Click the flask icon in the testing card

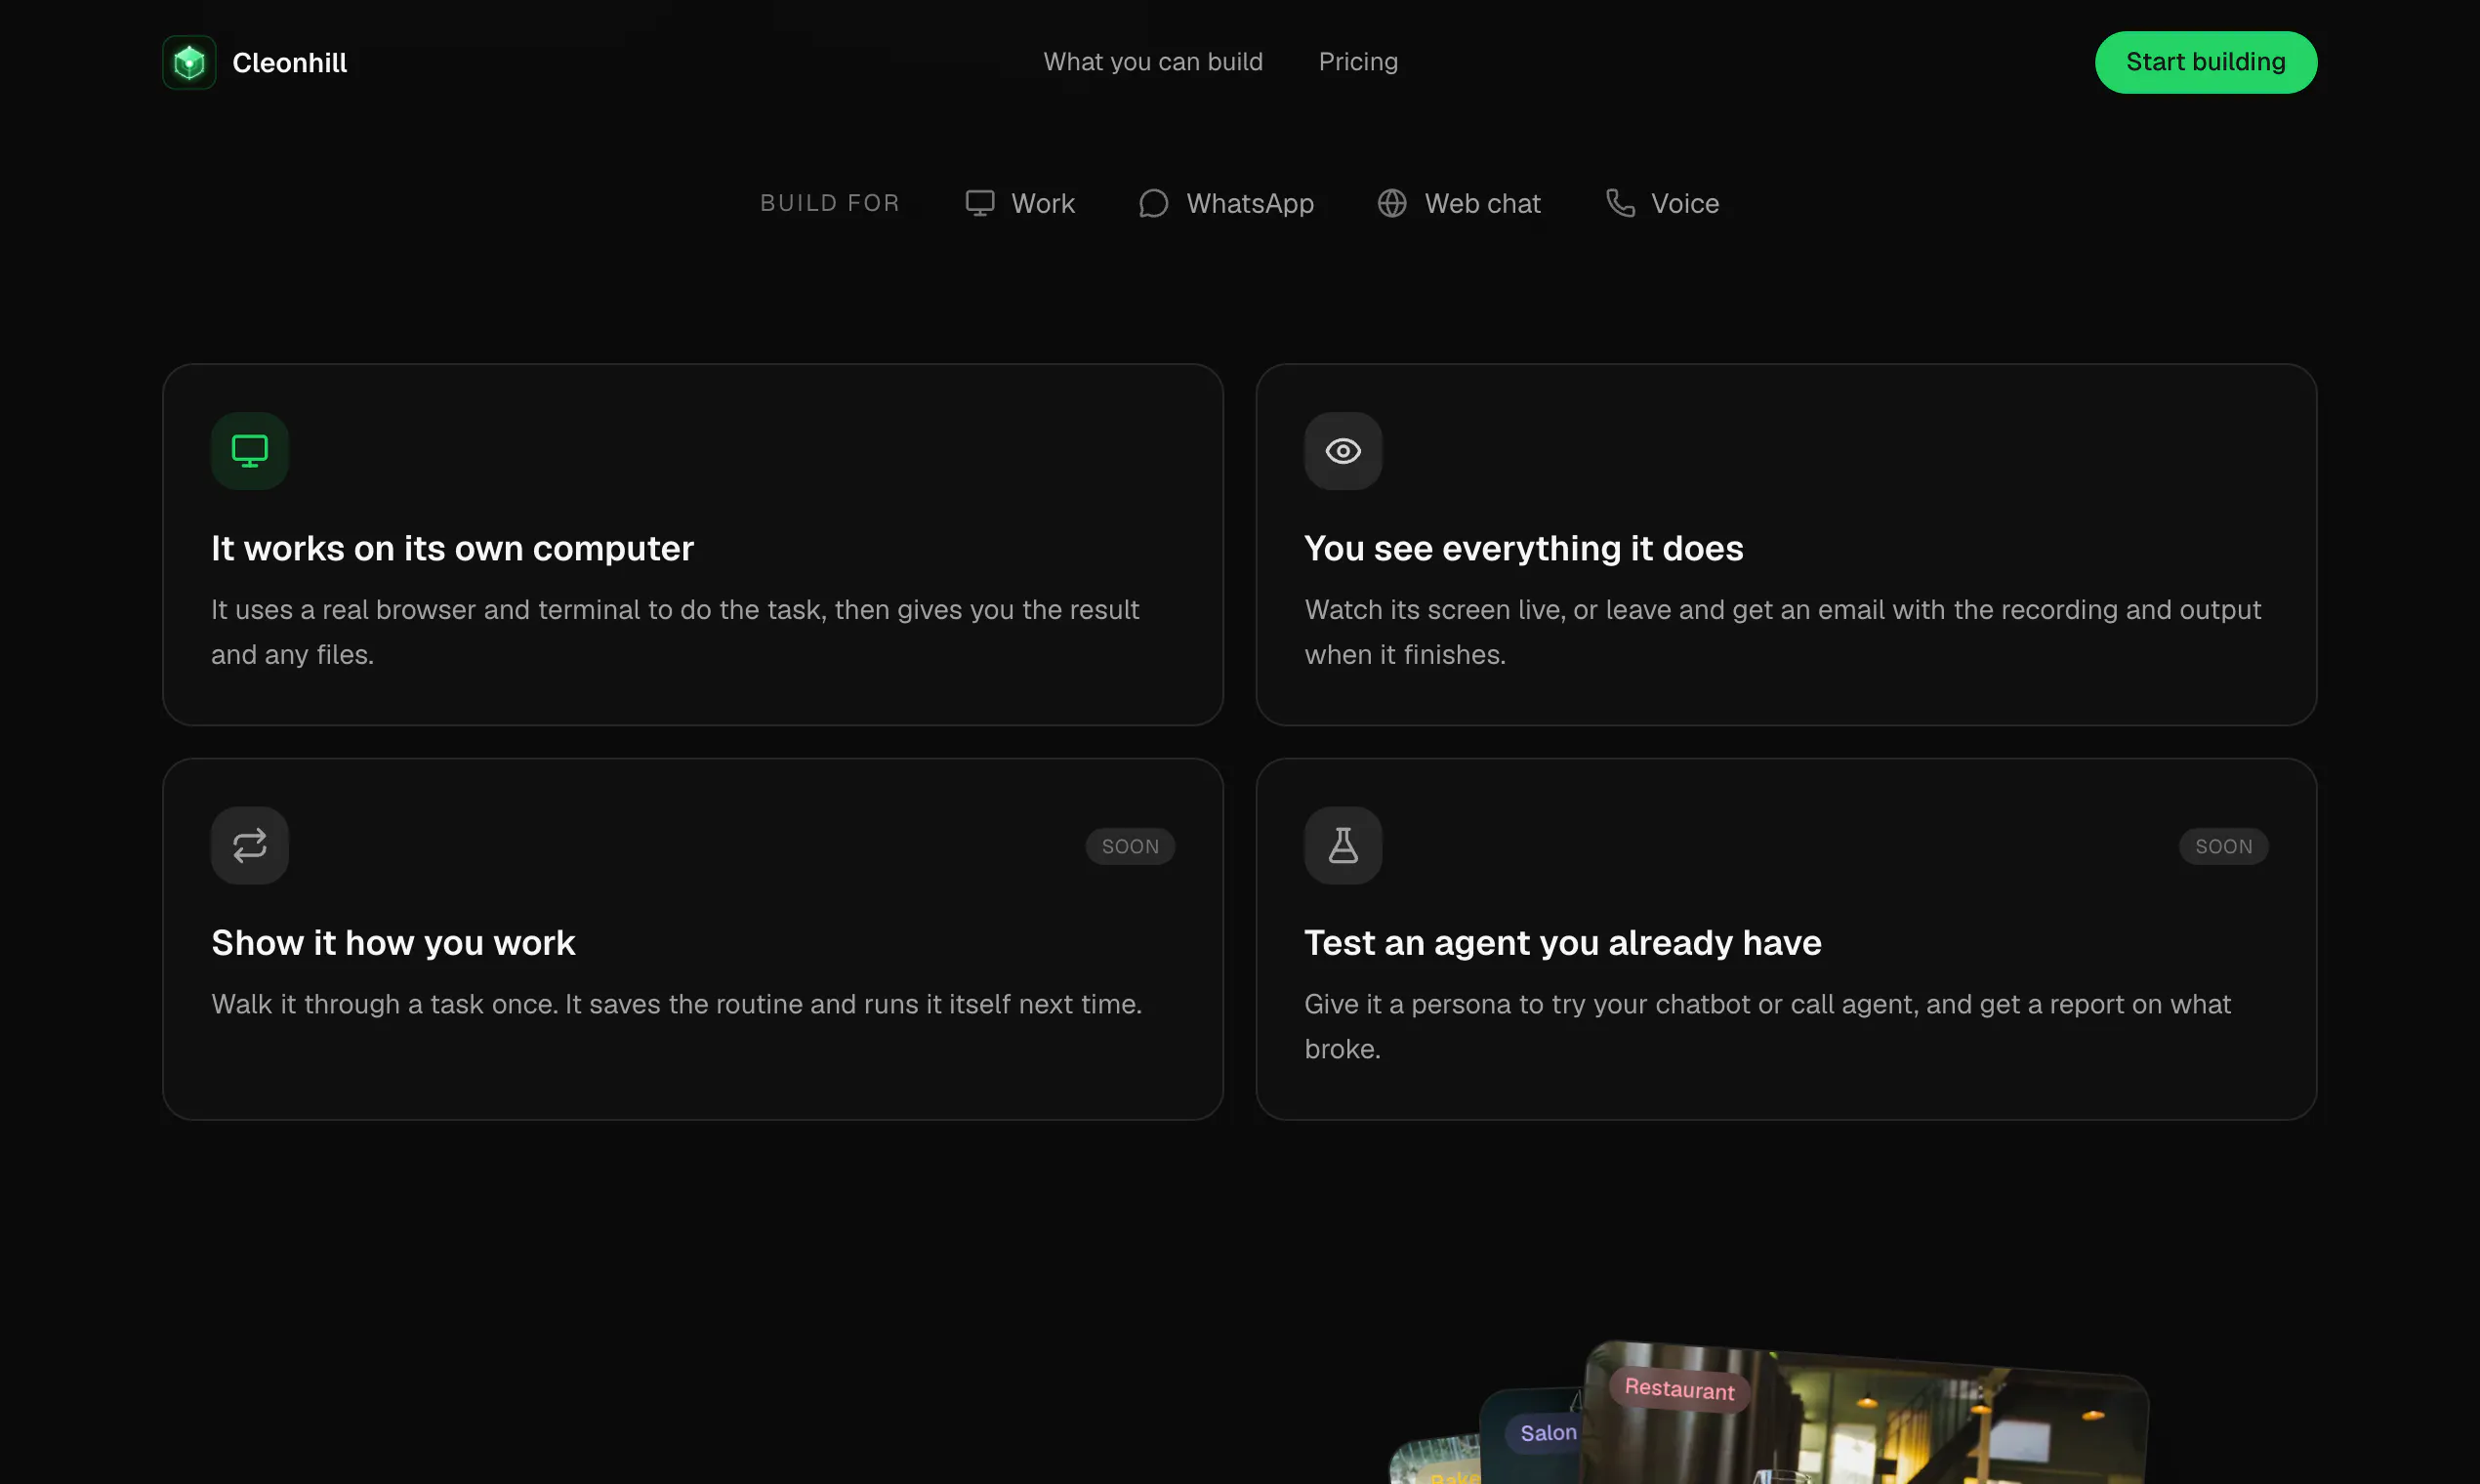[x=1343, y=846]
